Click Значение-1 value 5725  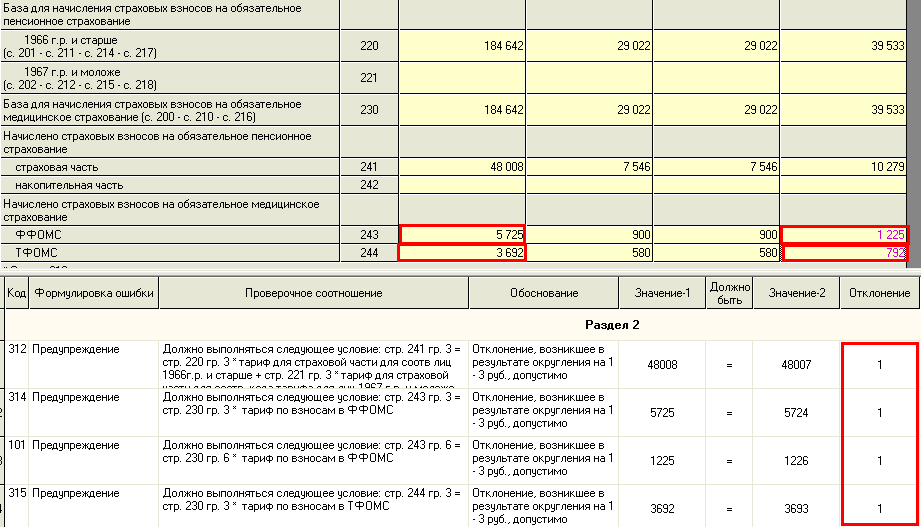click(662, 413)
